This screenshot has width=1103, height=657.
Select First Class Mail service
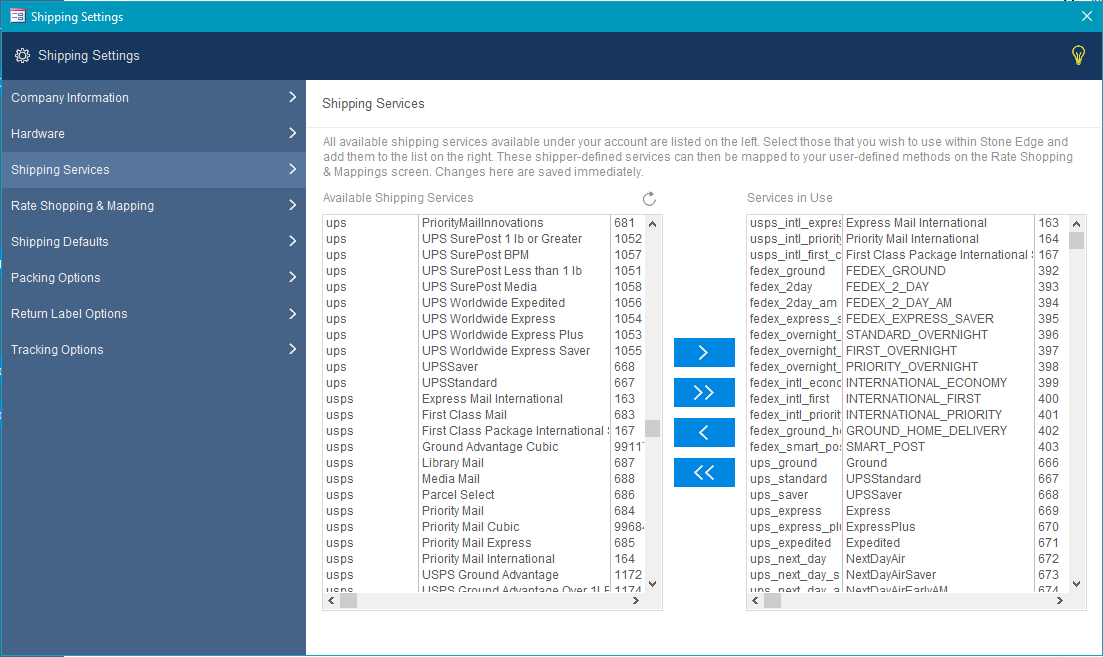(x=483, y=415)
